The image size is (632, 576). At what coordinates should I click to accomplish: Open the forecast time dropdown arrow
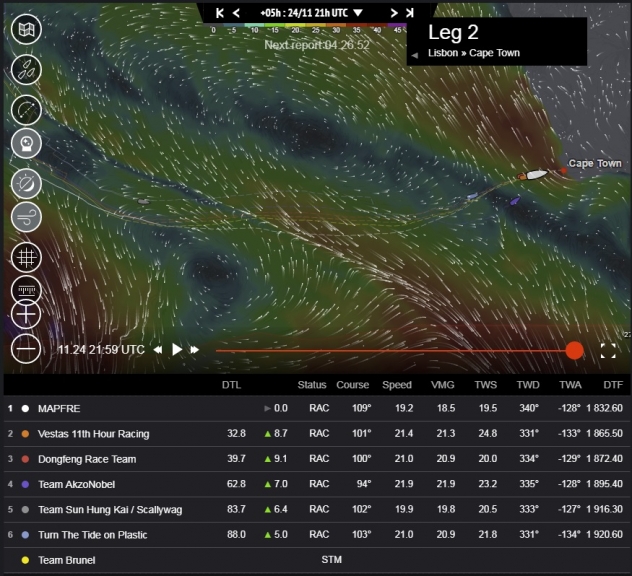pyautogui.click(x=358, y=13)
